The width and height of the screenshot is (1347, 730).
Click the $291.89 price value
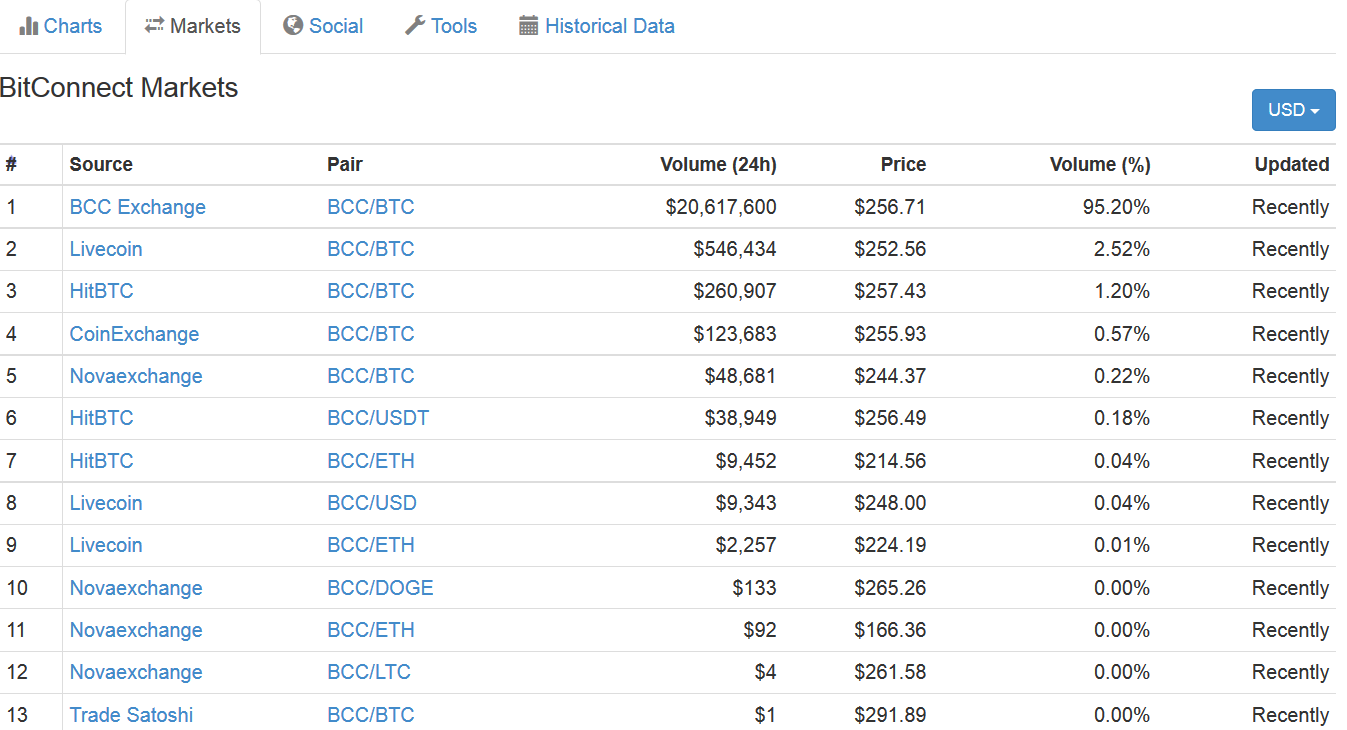tap(890, 715)
